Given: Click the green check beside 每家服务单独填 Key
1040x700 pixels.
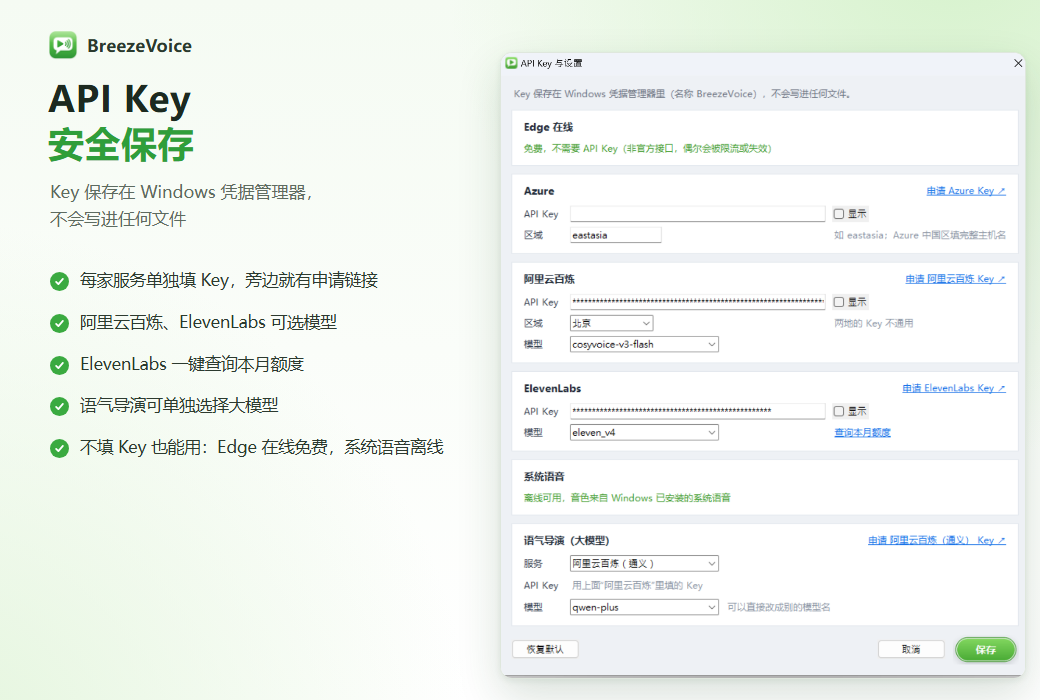Looking at the screenshot, I should coord(60,281).
